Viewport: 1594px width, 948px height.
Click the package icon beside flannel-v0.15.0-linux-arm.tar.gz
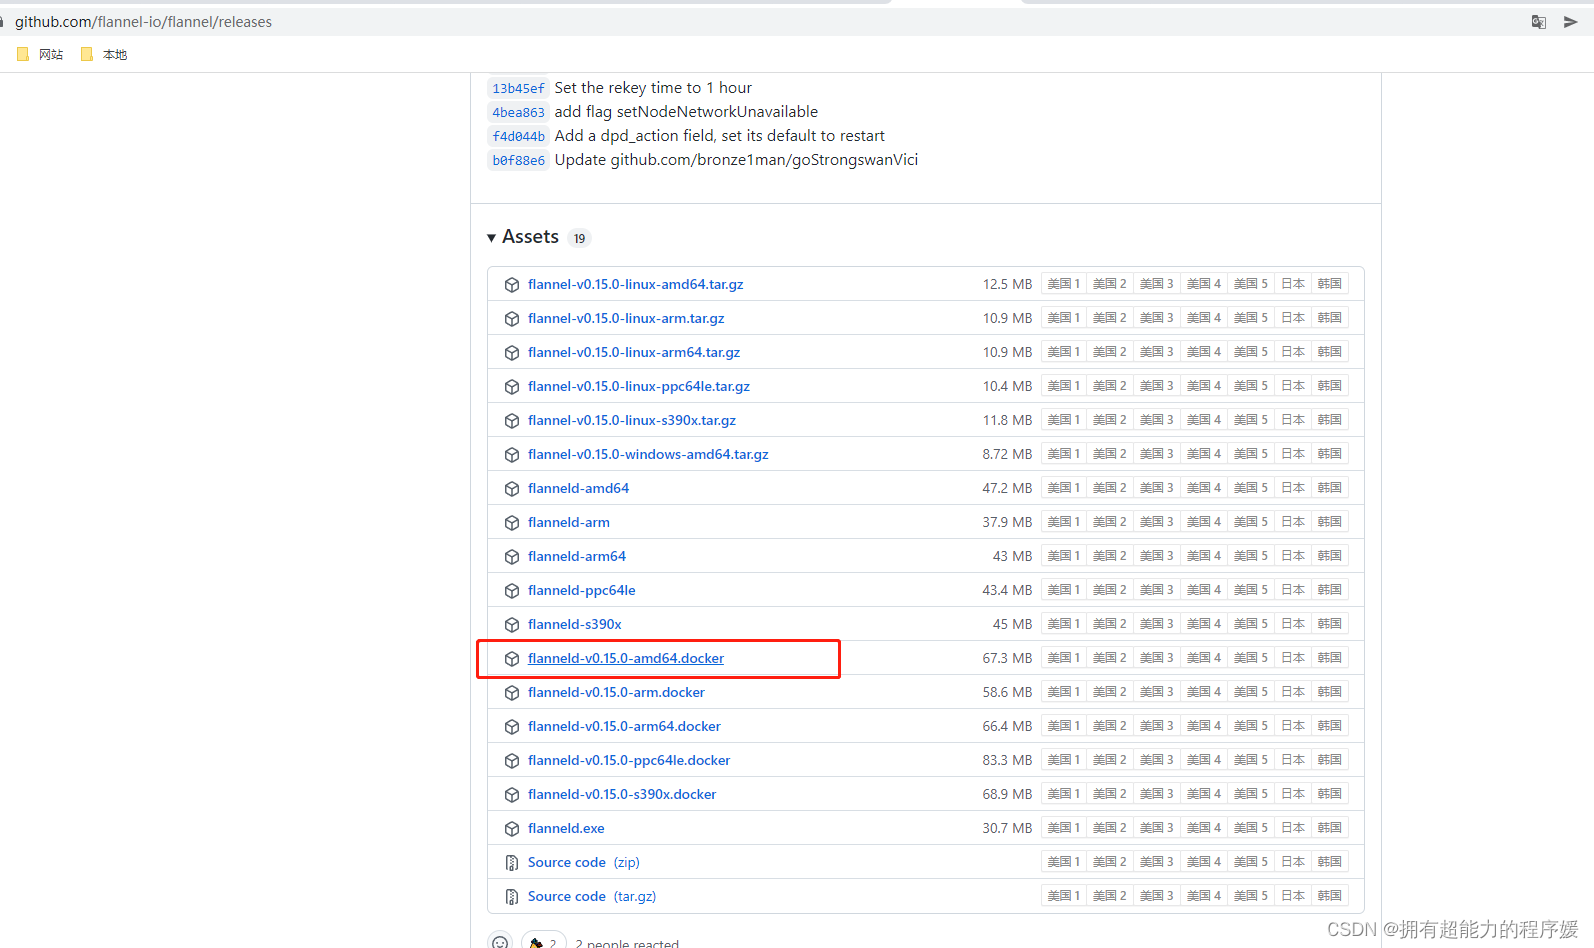tap(512, 319)
